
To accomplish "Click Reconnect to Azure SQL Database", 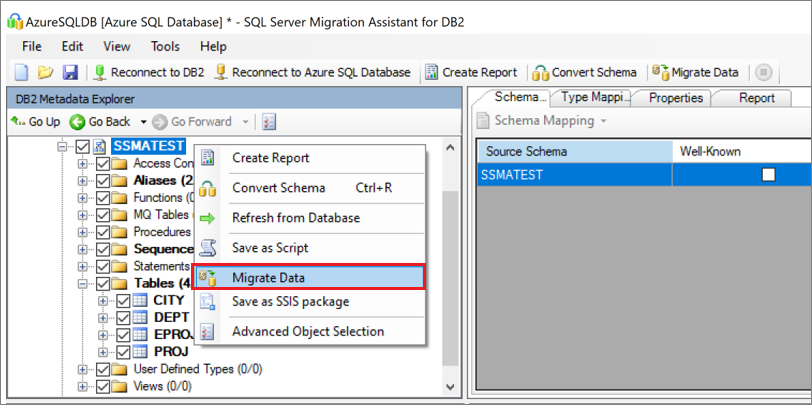I will [312, 72].
